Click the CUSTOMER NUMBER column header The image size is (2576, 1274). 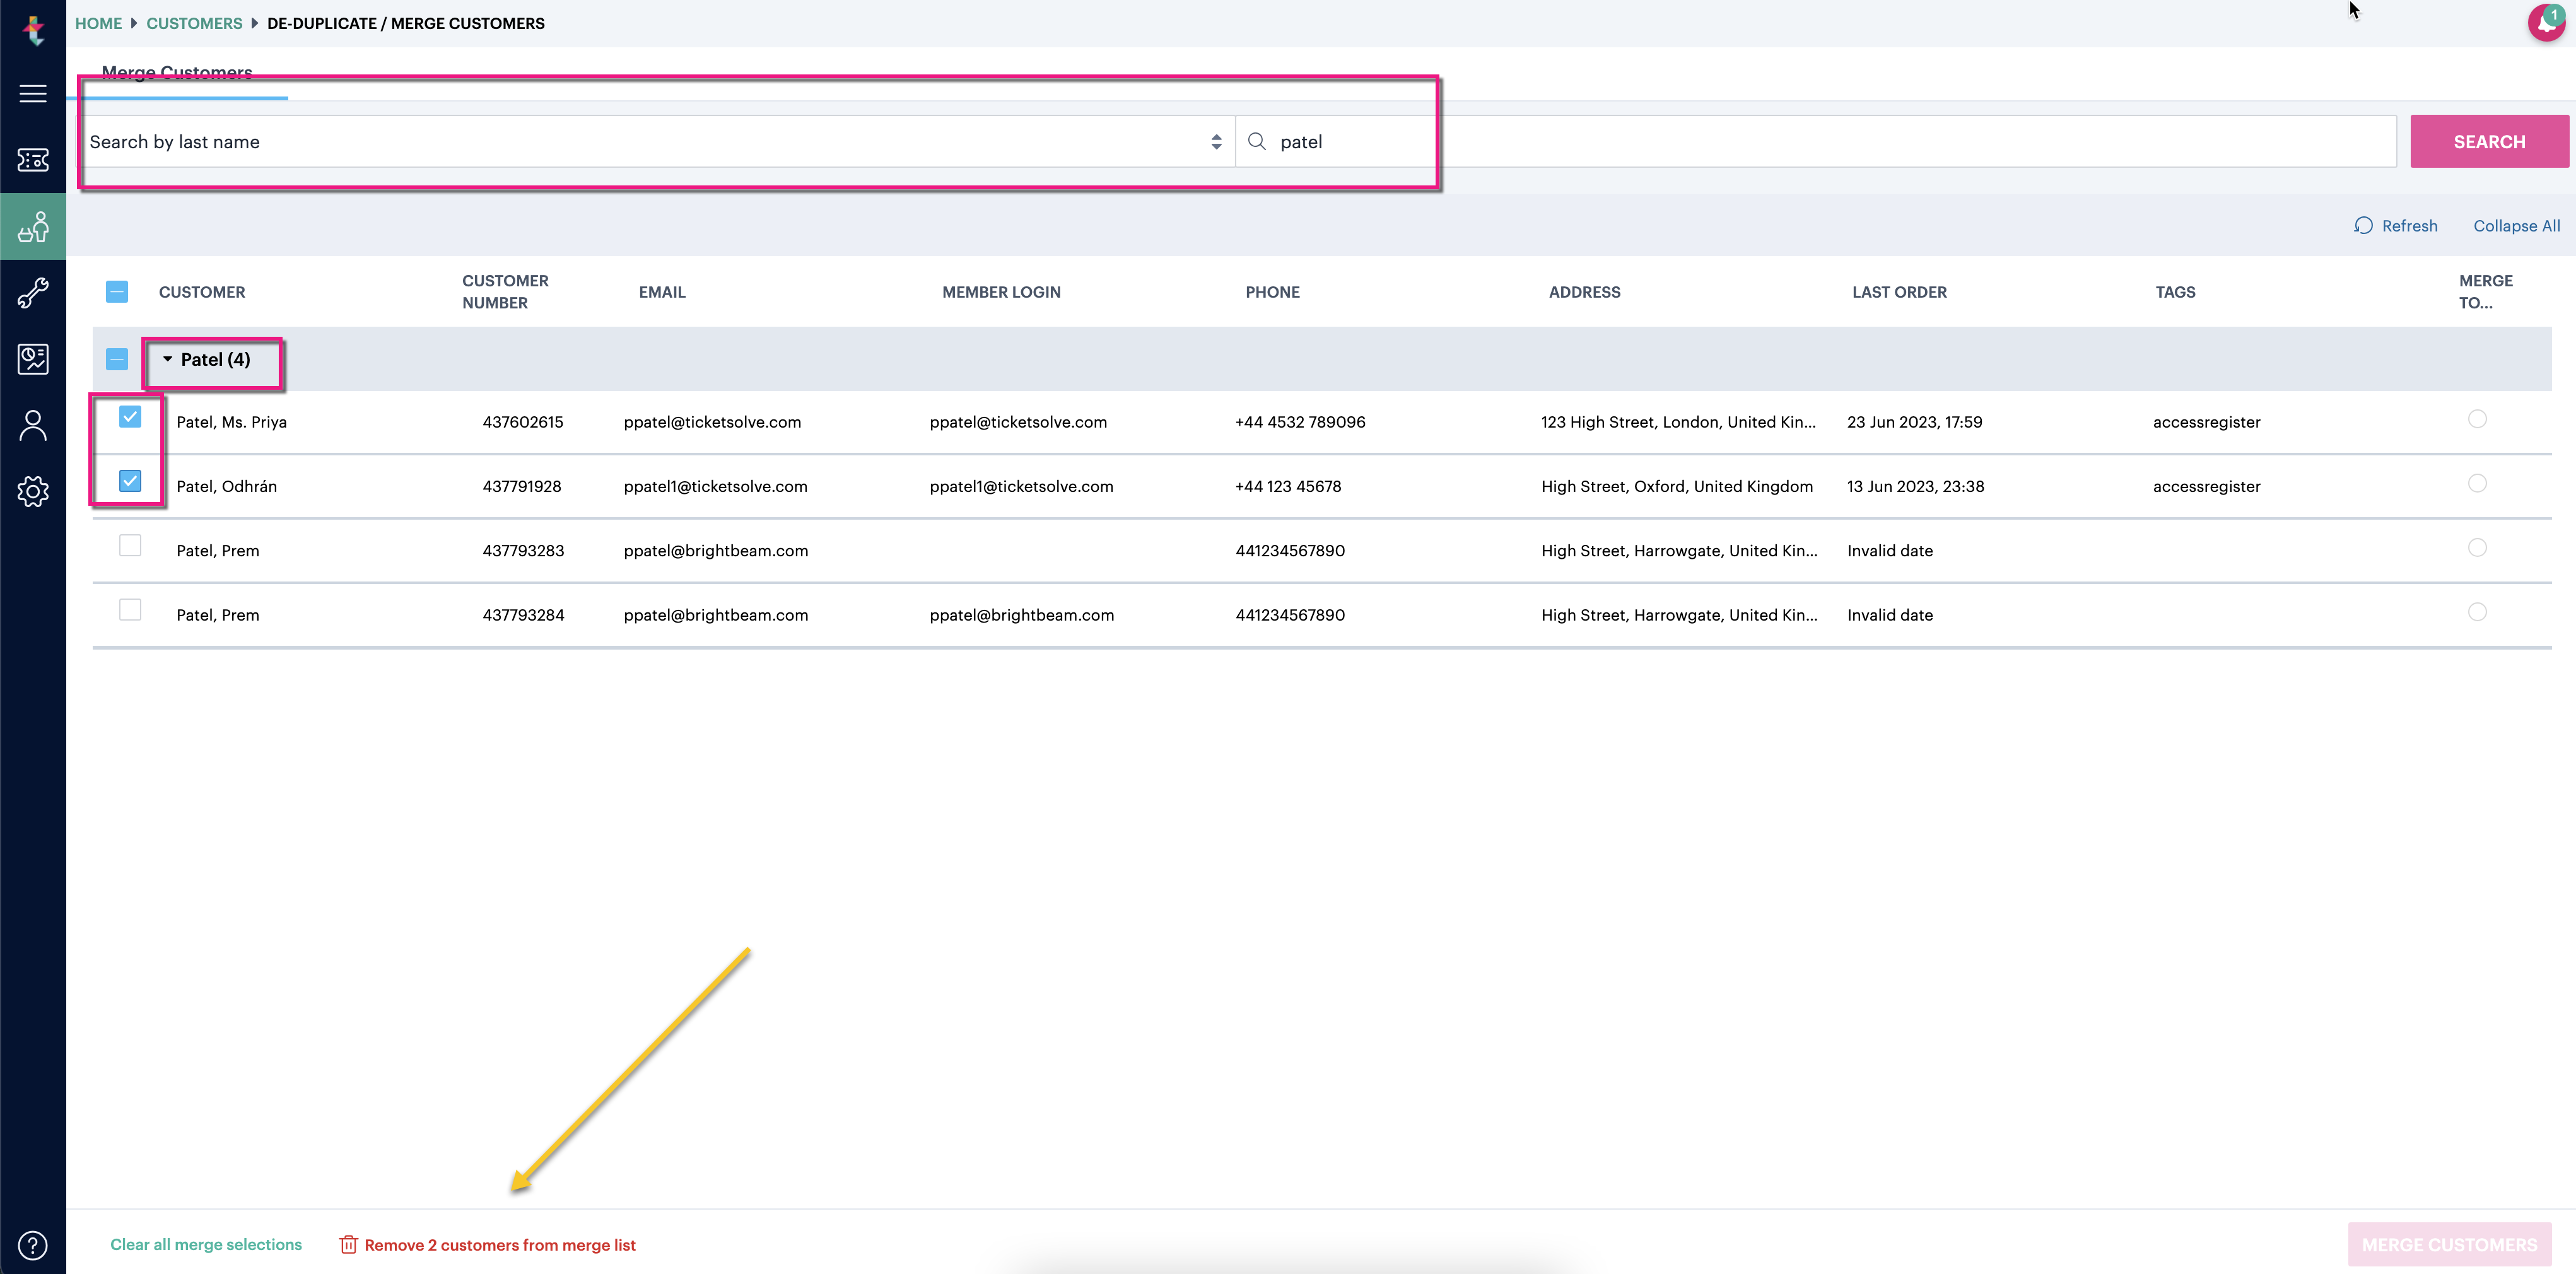click(x=505, y=292)
